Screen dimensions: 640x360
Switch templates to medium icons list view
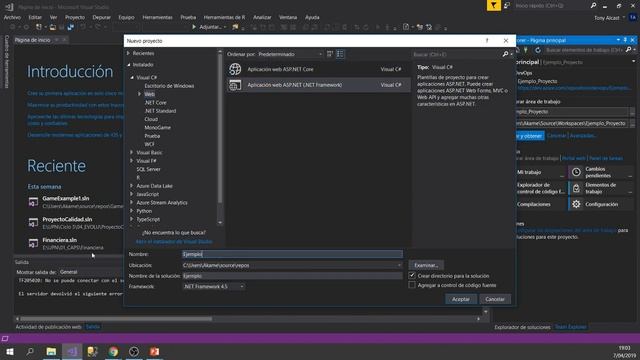tap(340, 54)
